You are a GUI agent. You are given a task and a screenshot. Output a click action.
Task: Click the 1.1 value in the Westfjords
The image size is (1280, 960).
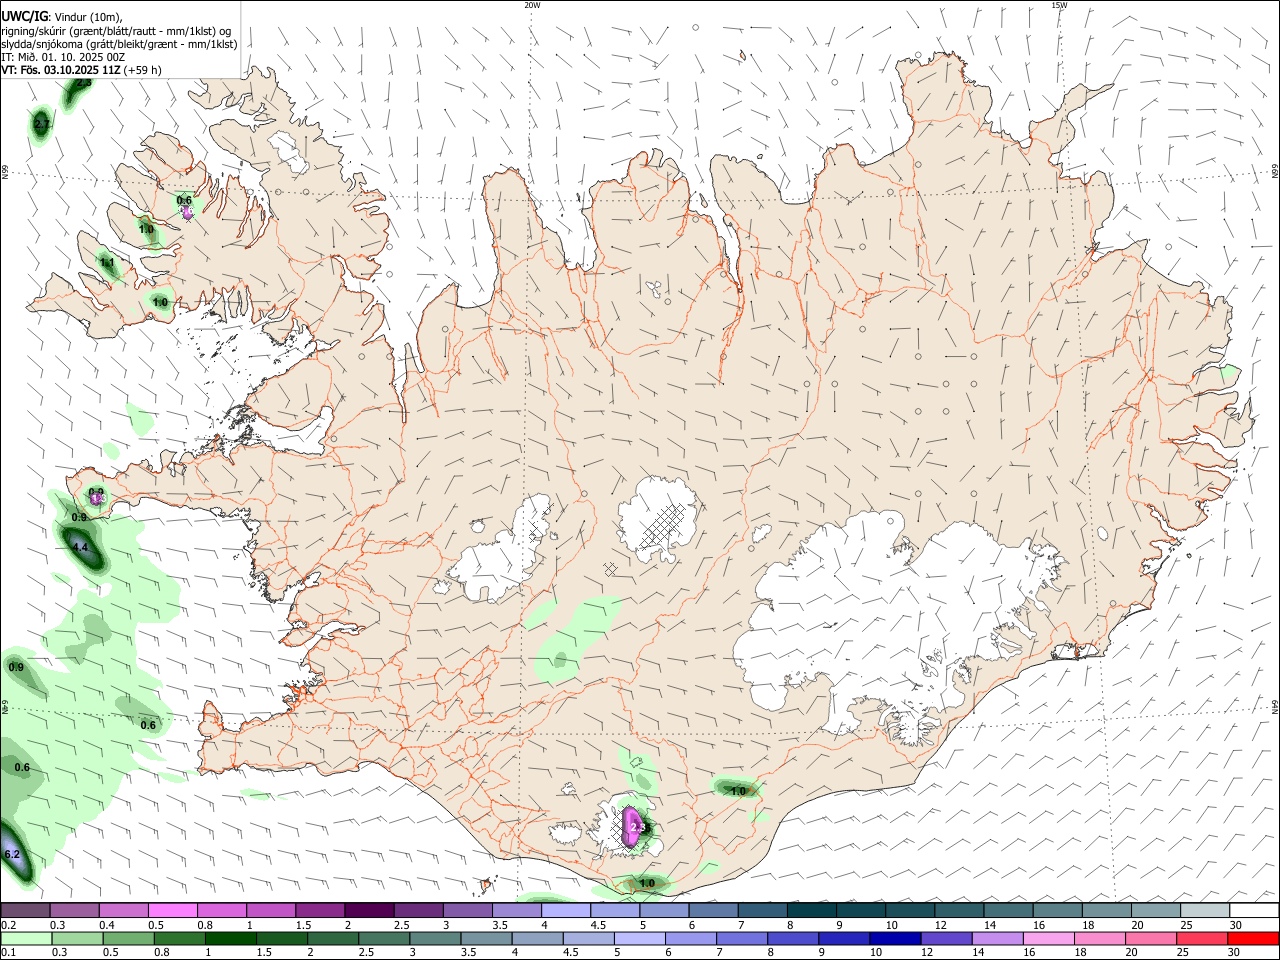click(x=107, y=263)
